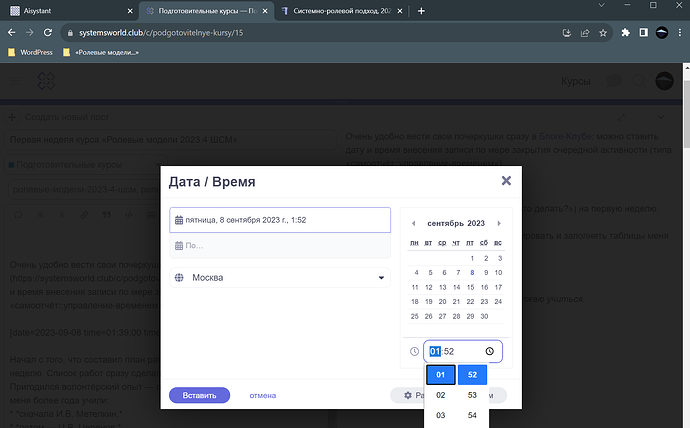Pick September 15 in the calendar

[x=471, y=287]
